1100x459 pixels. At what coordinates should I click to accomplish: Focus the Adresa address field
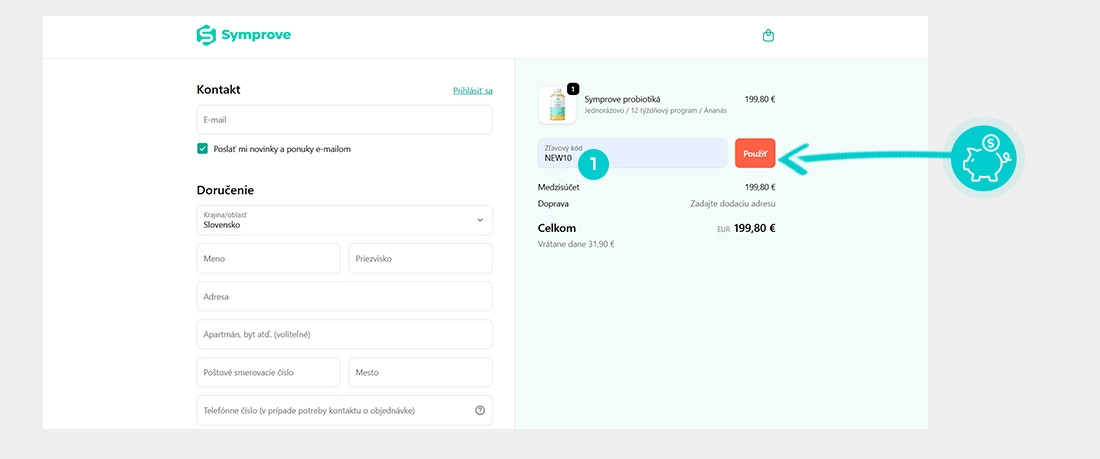pos(344,296)
